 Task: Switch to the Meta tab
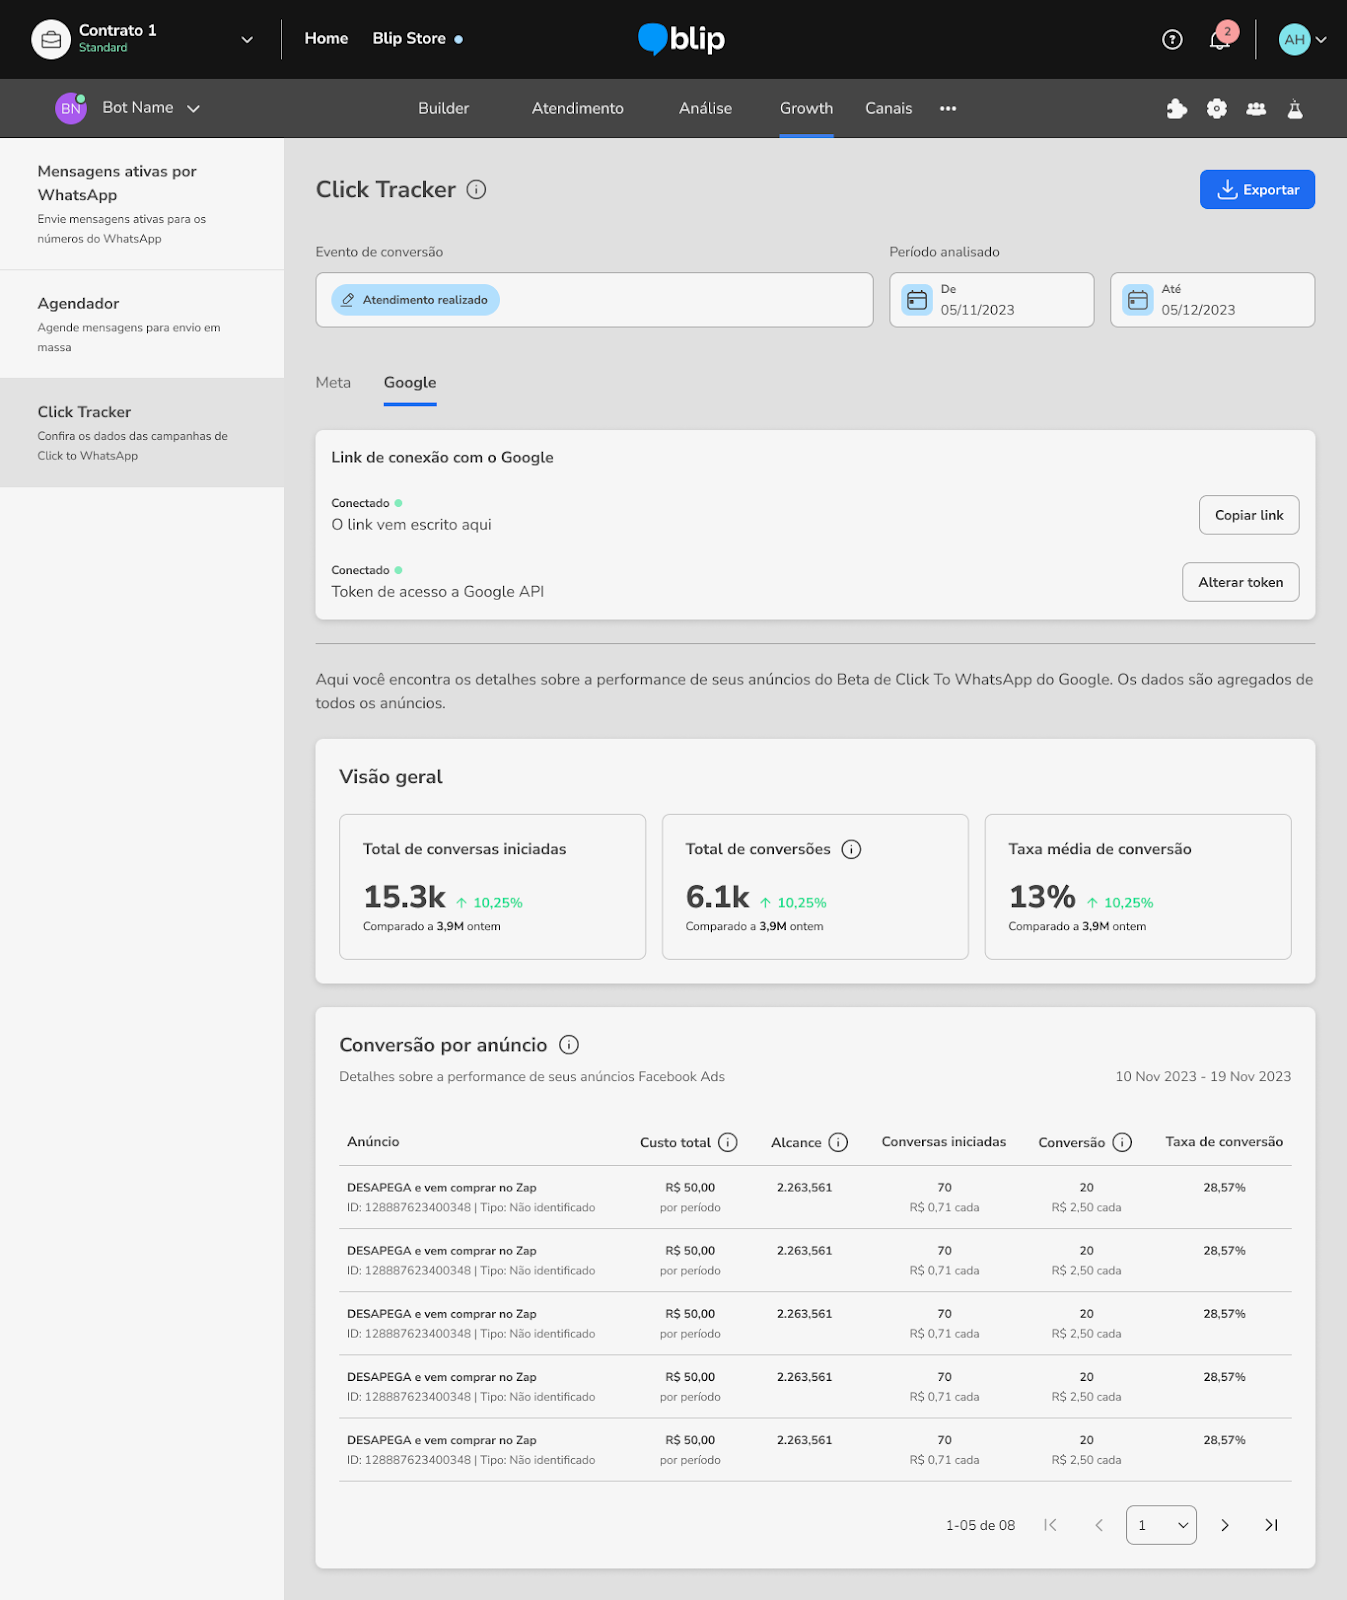tap(333, 382)
